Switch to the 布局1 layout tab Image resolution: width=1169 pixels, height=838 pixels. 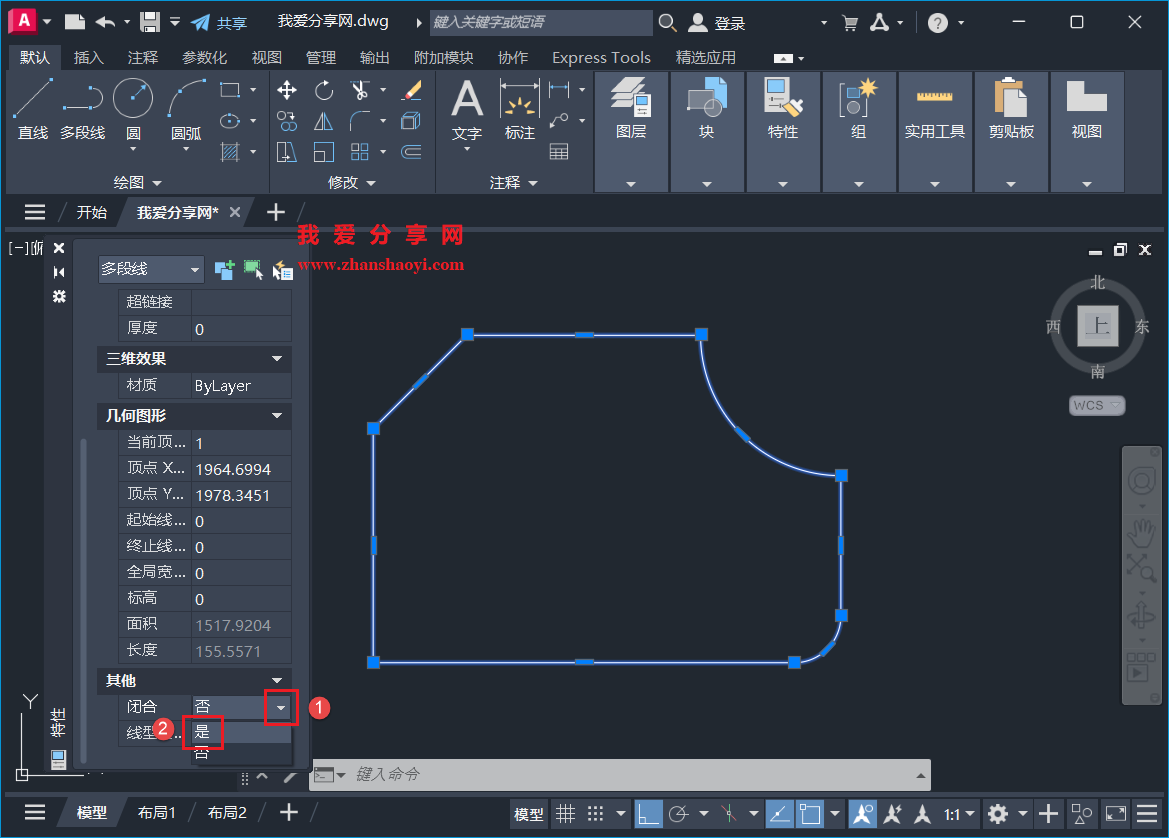click(156, 813)
